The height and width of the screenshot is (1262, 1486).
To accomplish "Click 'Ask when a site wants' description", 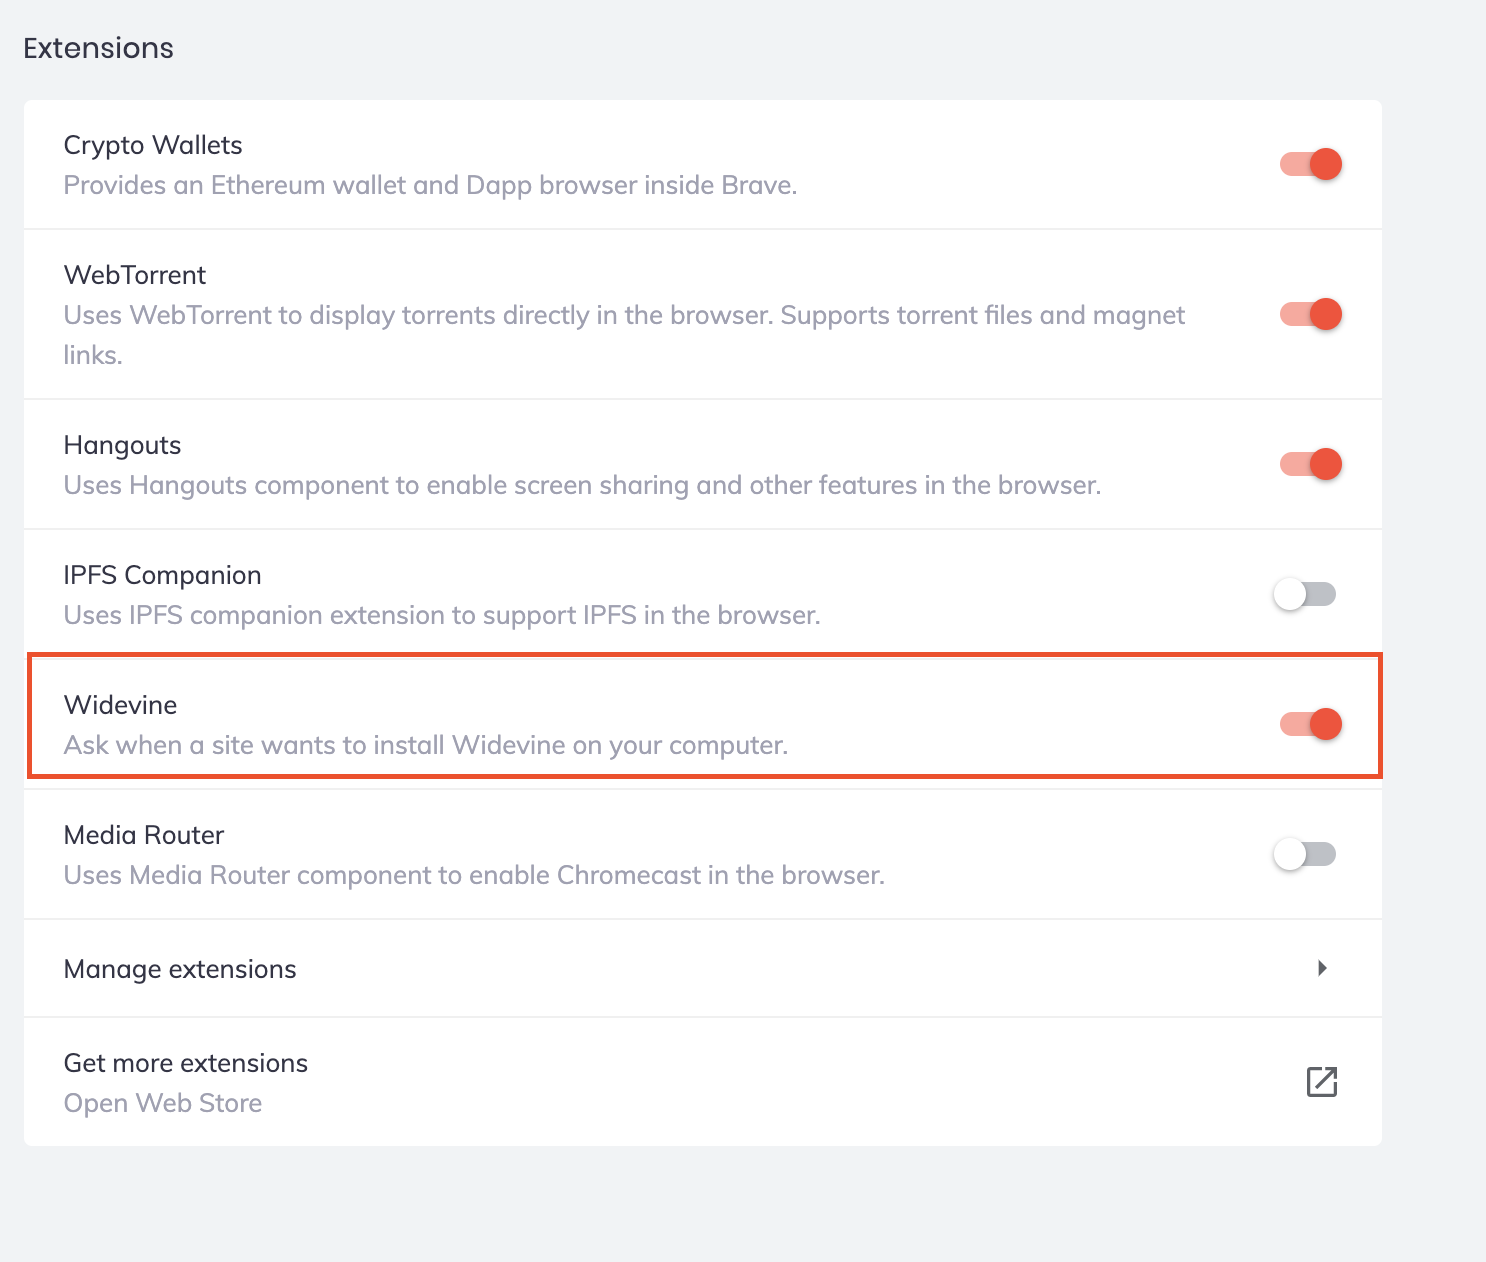I will pyautogui.click(x=426, y=746).
